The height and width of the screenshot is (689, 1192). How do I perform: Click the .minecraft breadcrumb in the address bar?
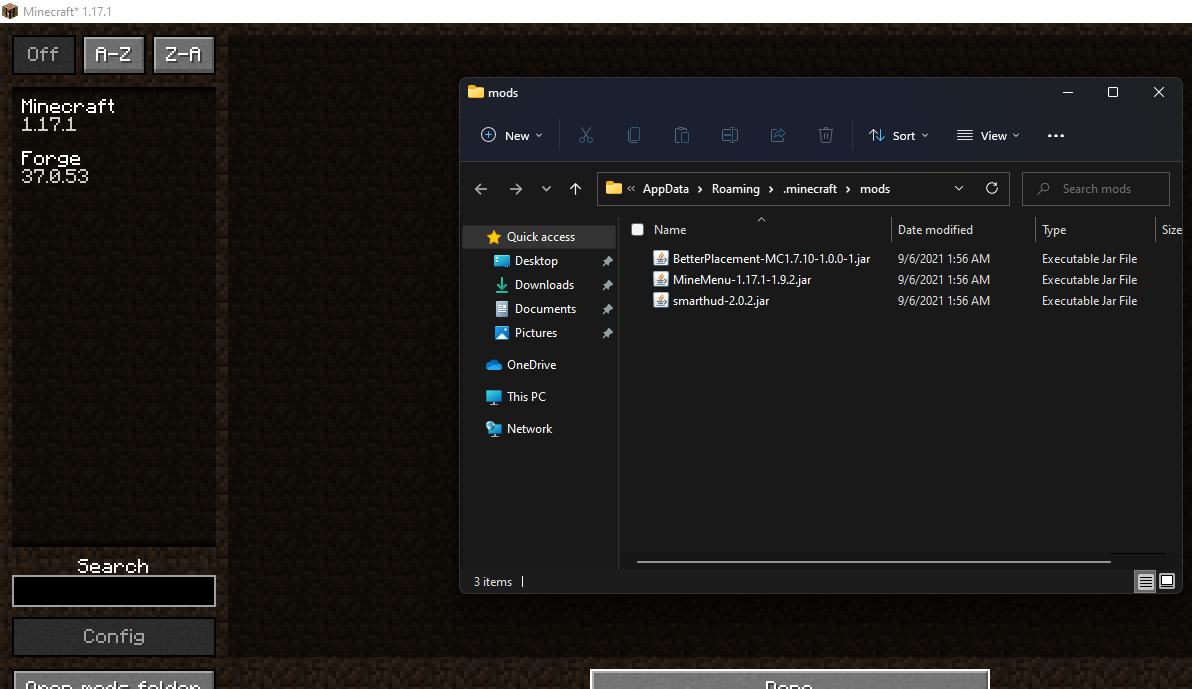(810, 188)
